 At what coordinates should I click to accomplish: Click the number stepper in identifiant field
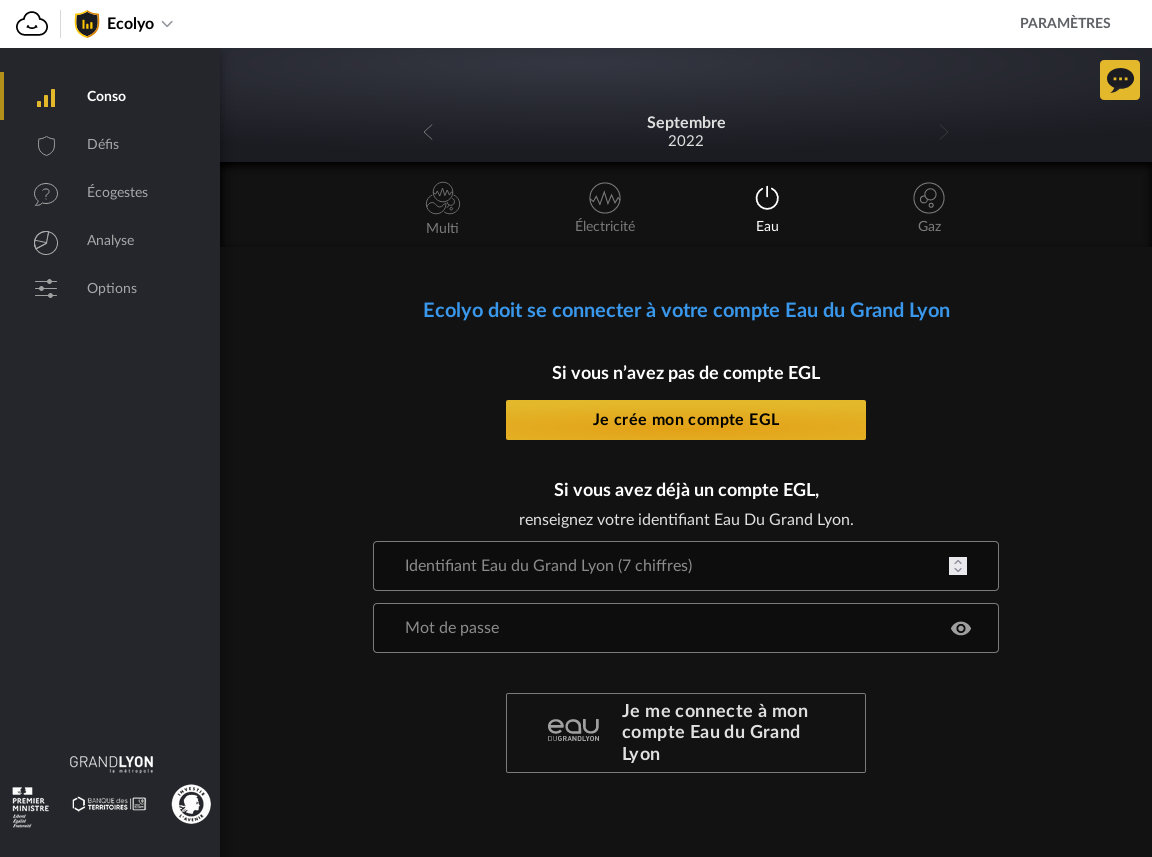tap(957, 566)
